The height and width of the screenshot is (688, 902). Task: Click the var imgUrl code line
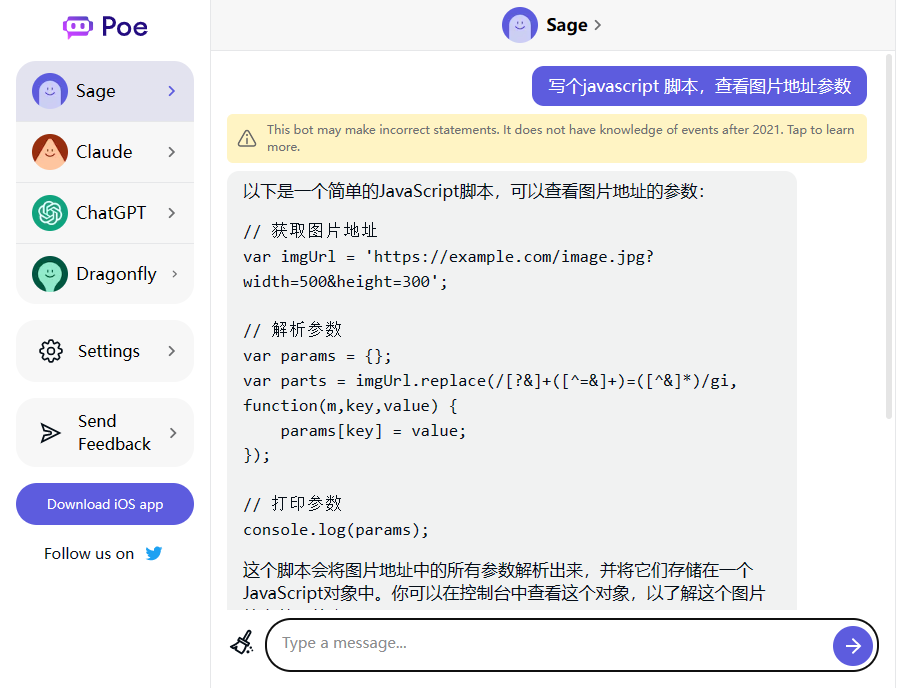pos(448,257)
